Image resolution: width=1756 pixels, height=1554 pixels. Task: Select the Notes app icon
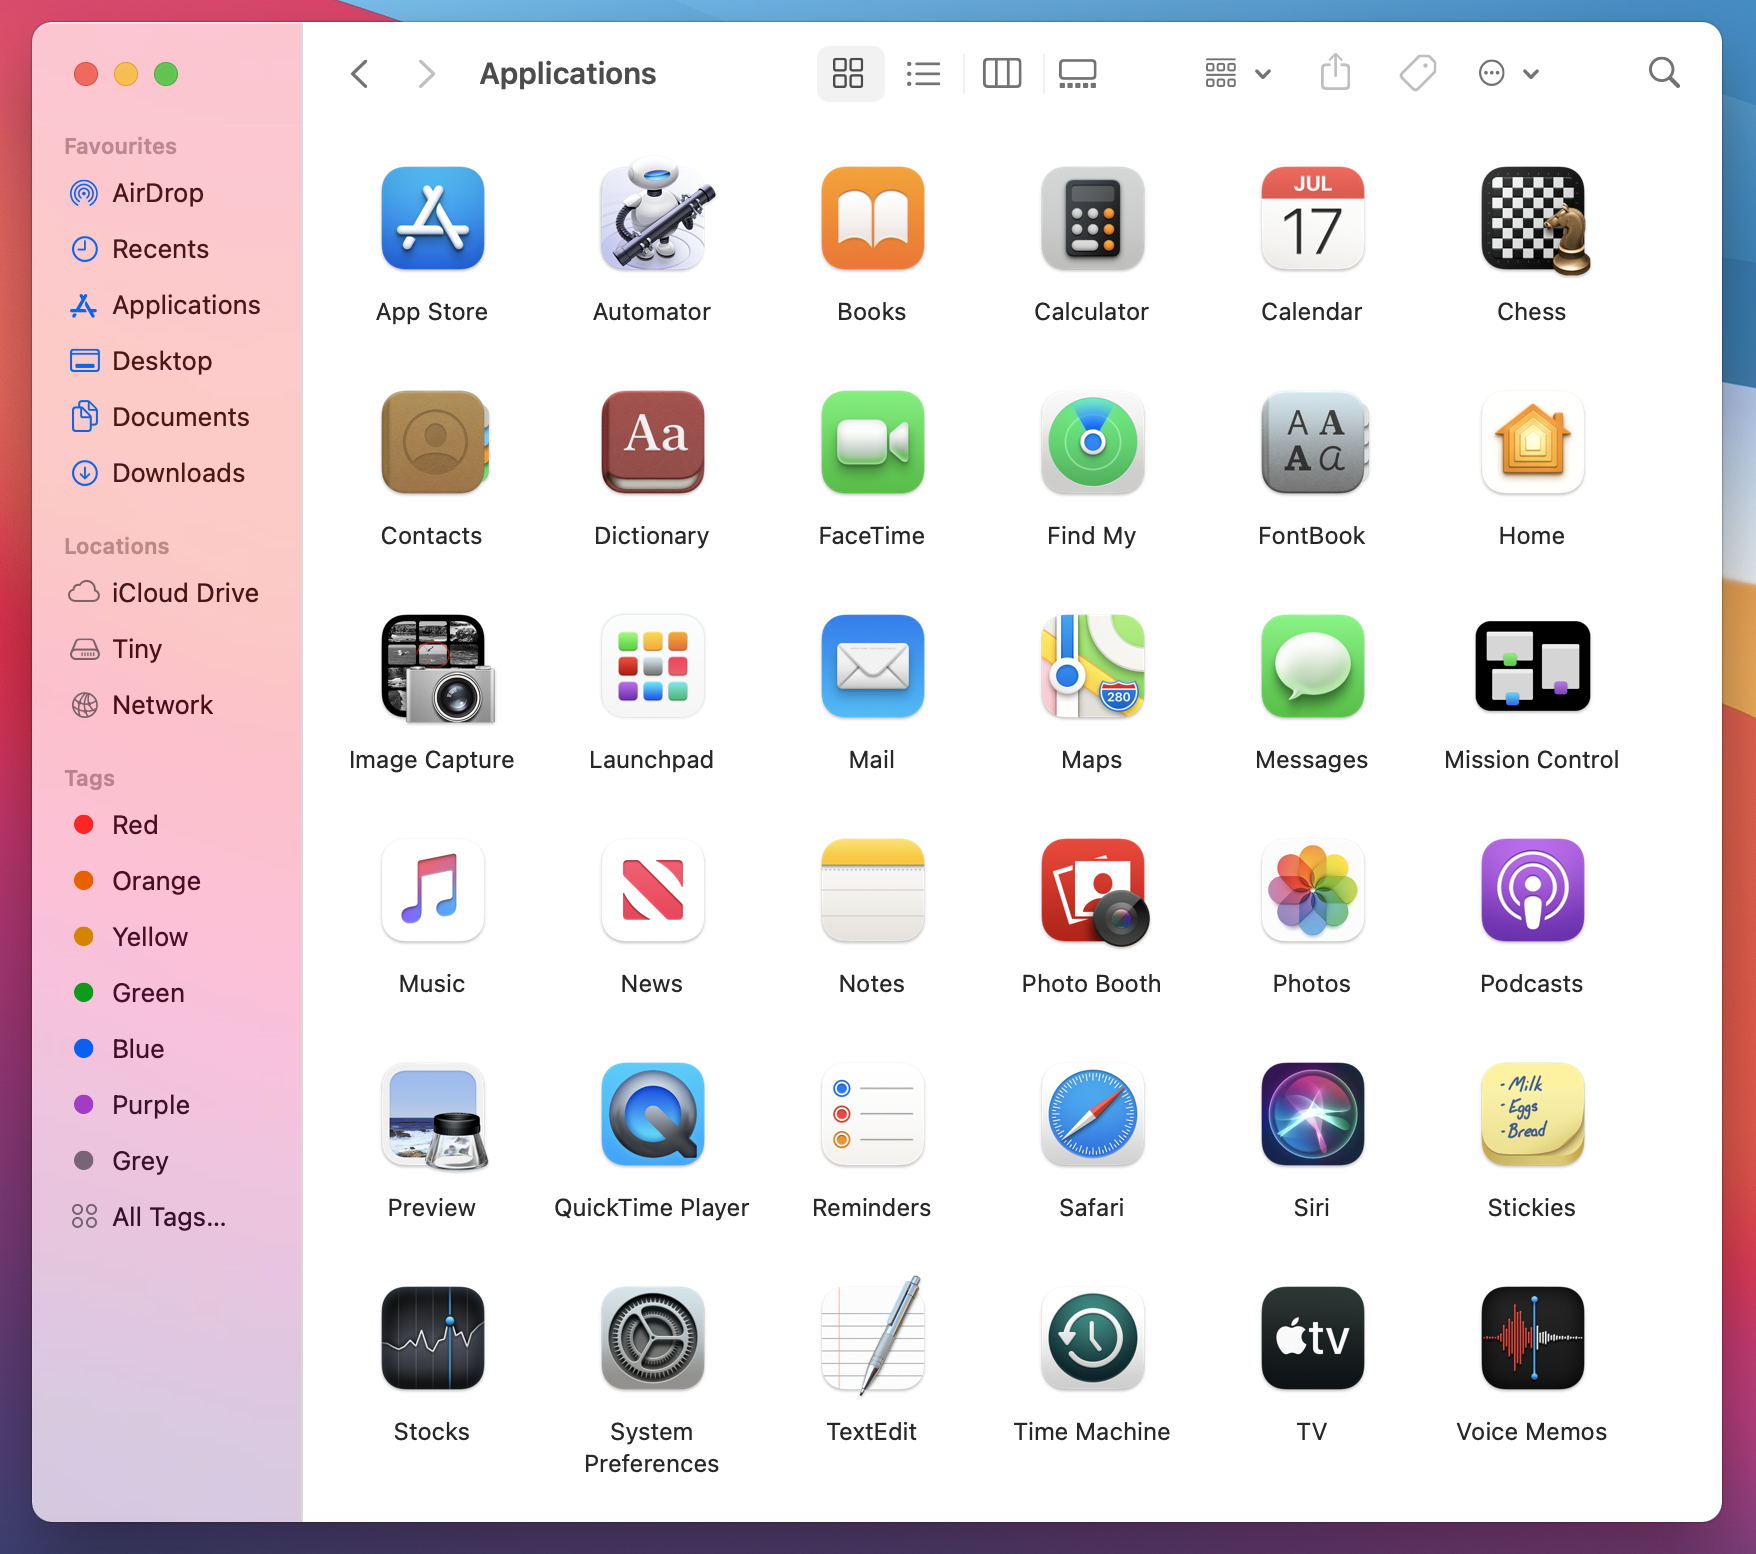(872, 890)
